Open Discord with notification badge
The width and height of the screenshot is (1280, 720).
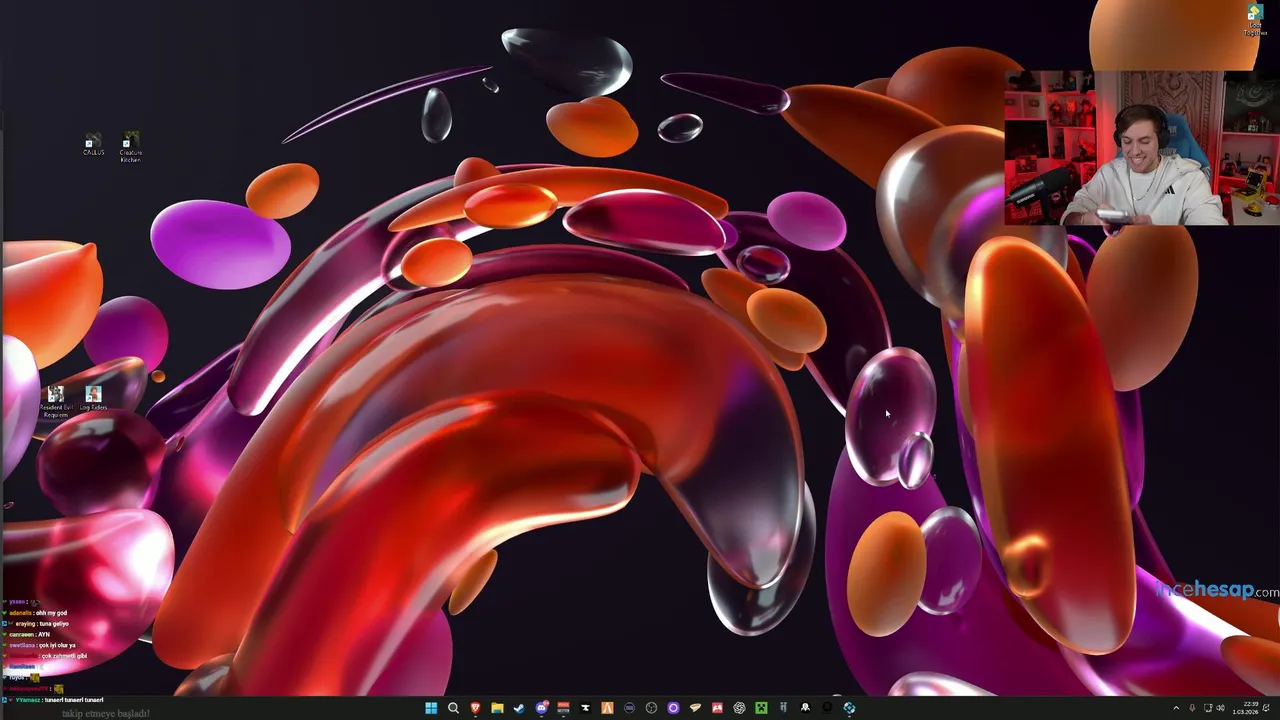(x=541, y=708)
